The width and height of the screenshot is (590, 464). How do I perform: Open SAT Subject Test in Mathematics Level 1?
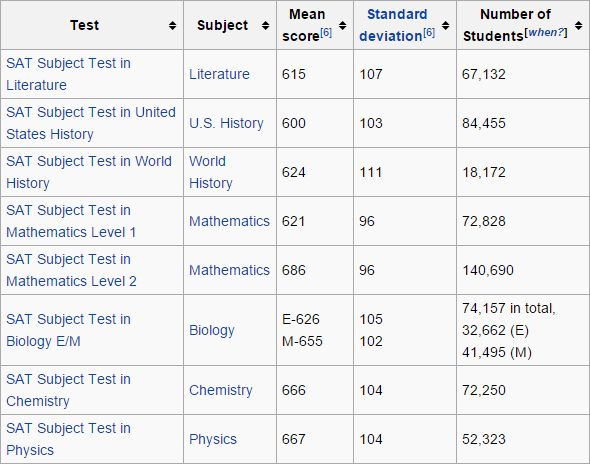(x=71, y=221)
